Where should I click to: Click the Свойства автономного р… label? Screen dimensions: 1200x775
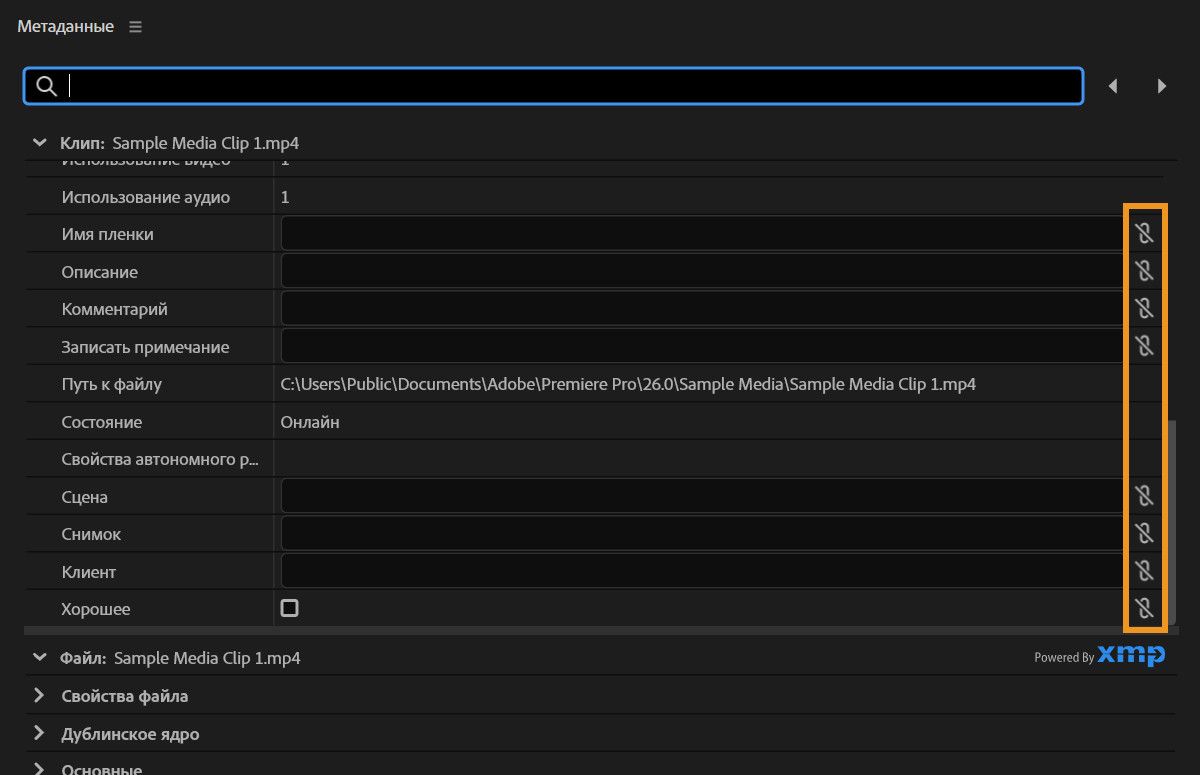[160, 460]
